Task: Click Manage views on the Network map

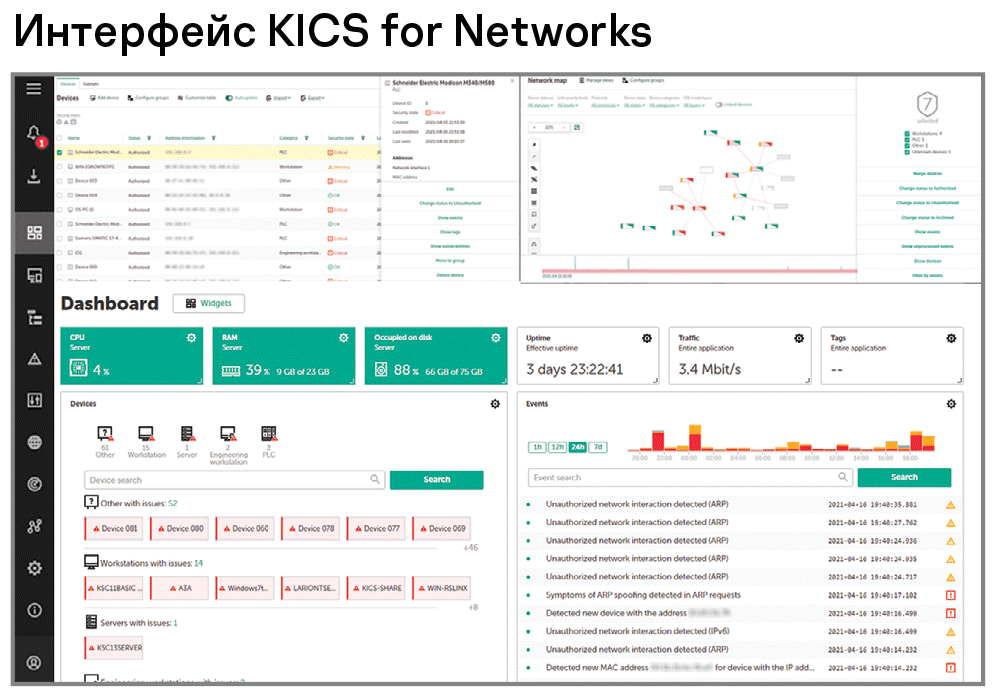Action: pyautogui.click(x=596, y=81)
